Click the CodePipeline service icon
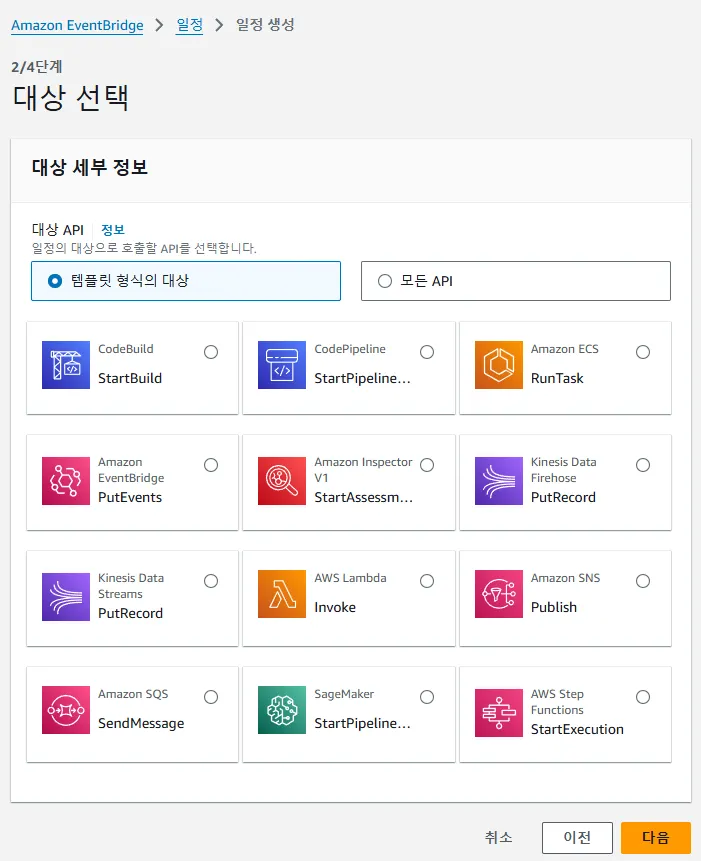Screen dimensions: 701x861 coord(282,365)
